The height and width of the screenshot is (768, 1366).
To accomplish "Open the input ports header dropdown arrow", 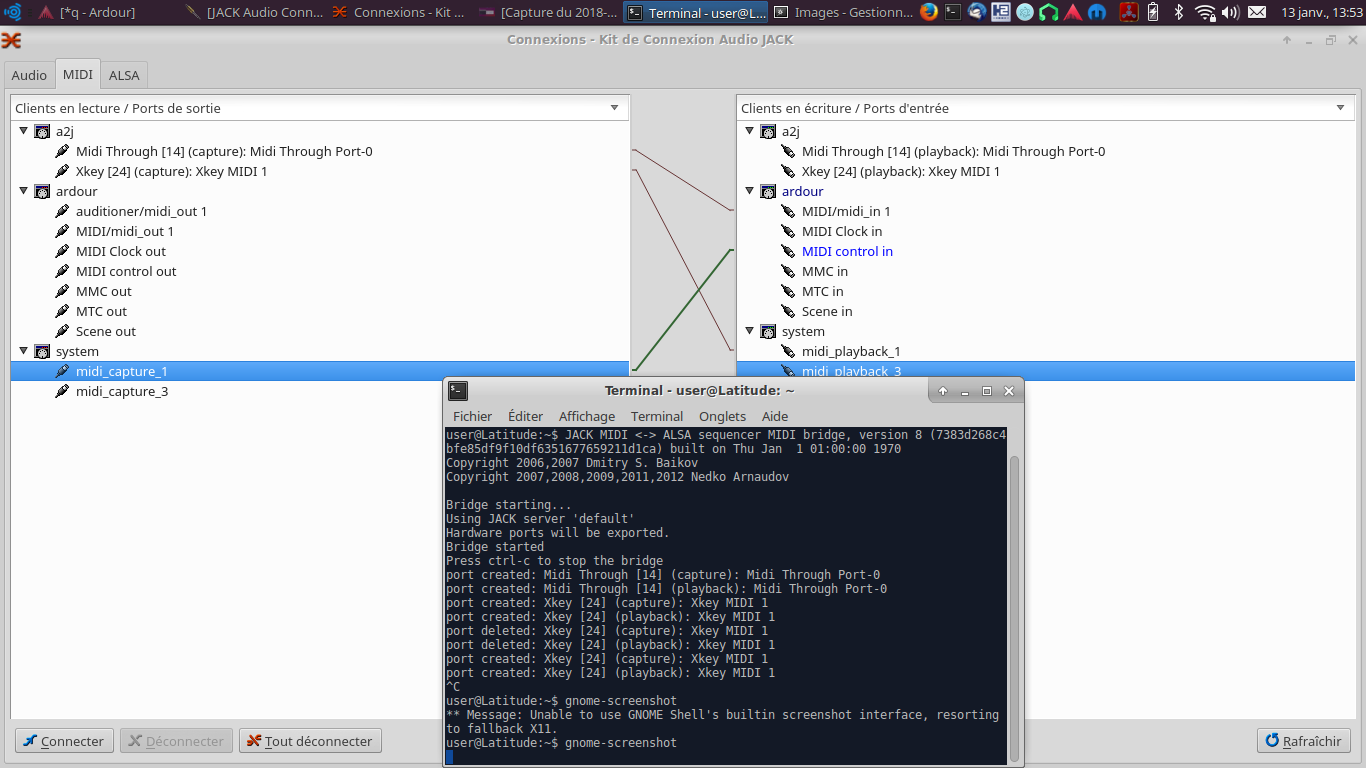I will (x=1341, y=108).
